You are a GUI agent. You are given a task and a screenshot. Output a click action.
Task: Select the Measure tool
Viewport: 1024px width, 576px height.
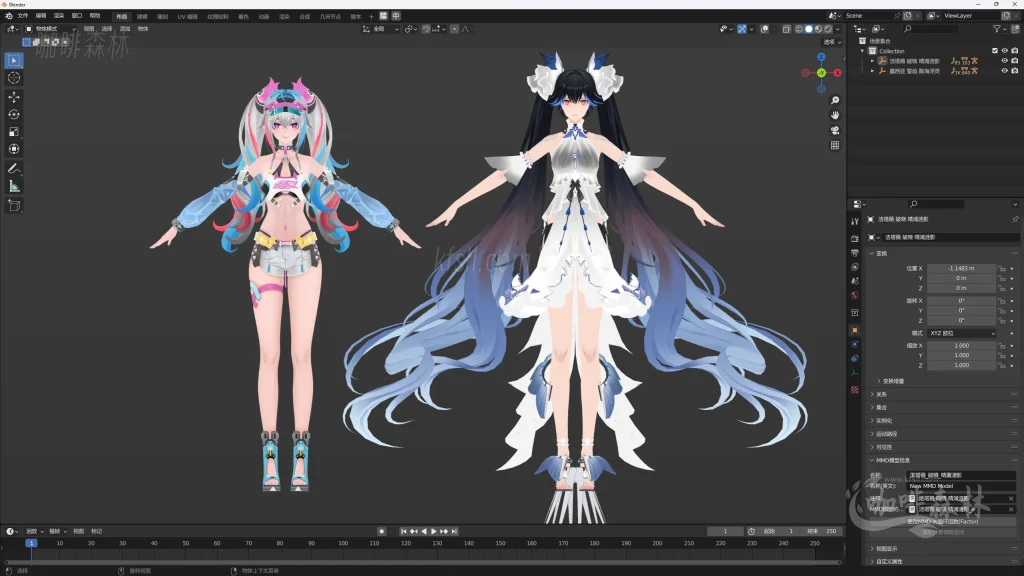pyautogui.click(x=14, y=187)
